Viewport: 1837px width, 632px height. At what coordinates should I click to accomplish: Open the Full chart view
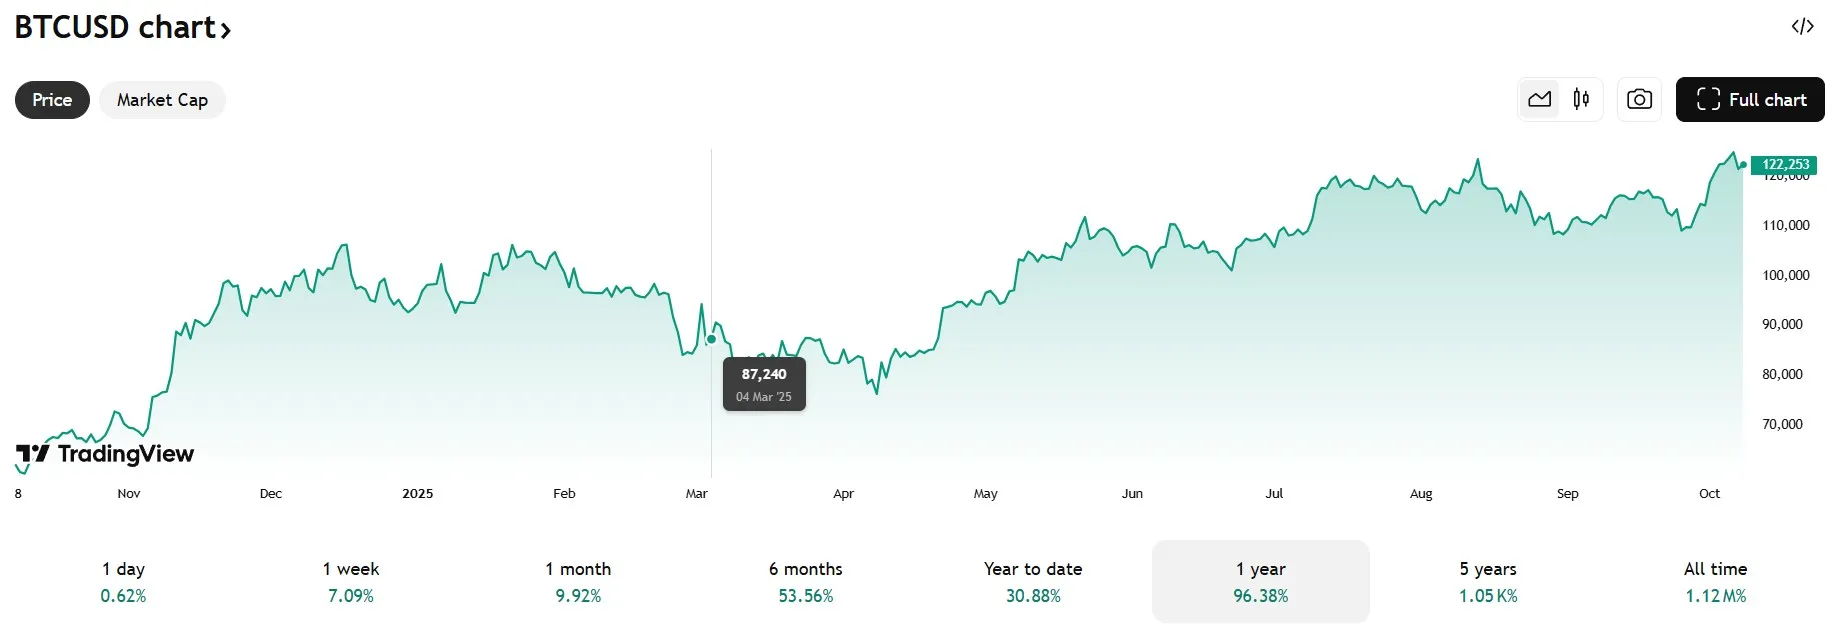(x=1750, y=100)
